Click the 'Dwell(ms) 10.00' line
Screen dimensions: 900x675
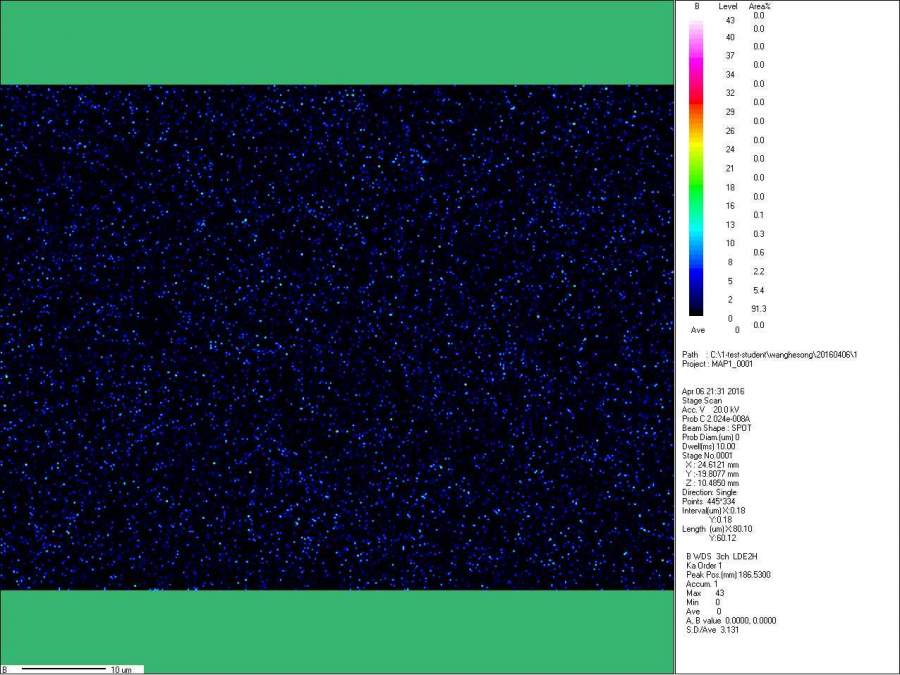[x=709, y=447]
